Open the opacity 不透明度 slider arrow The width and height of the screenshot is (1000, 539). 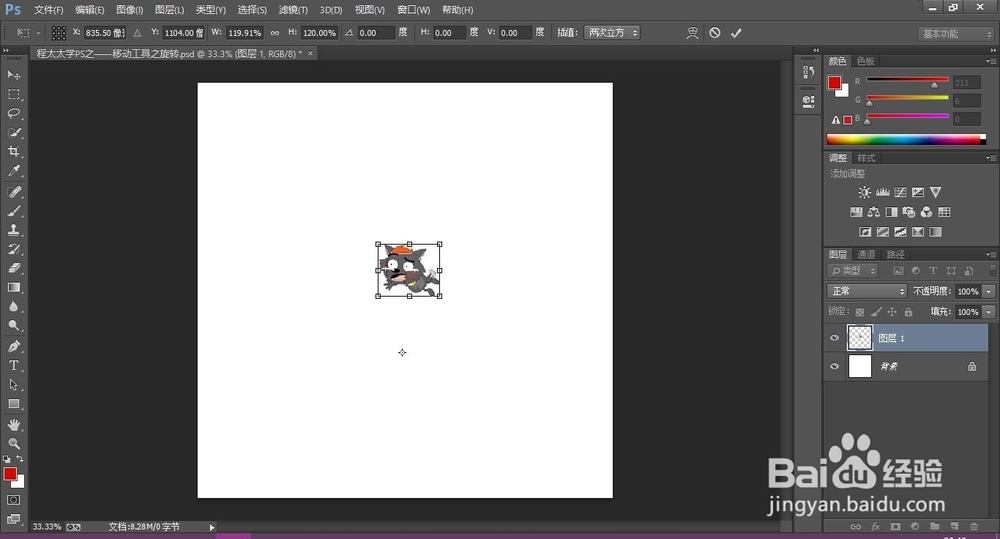[989, 291]
